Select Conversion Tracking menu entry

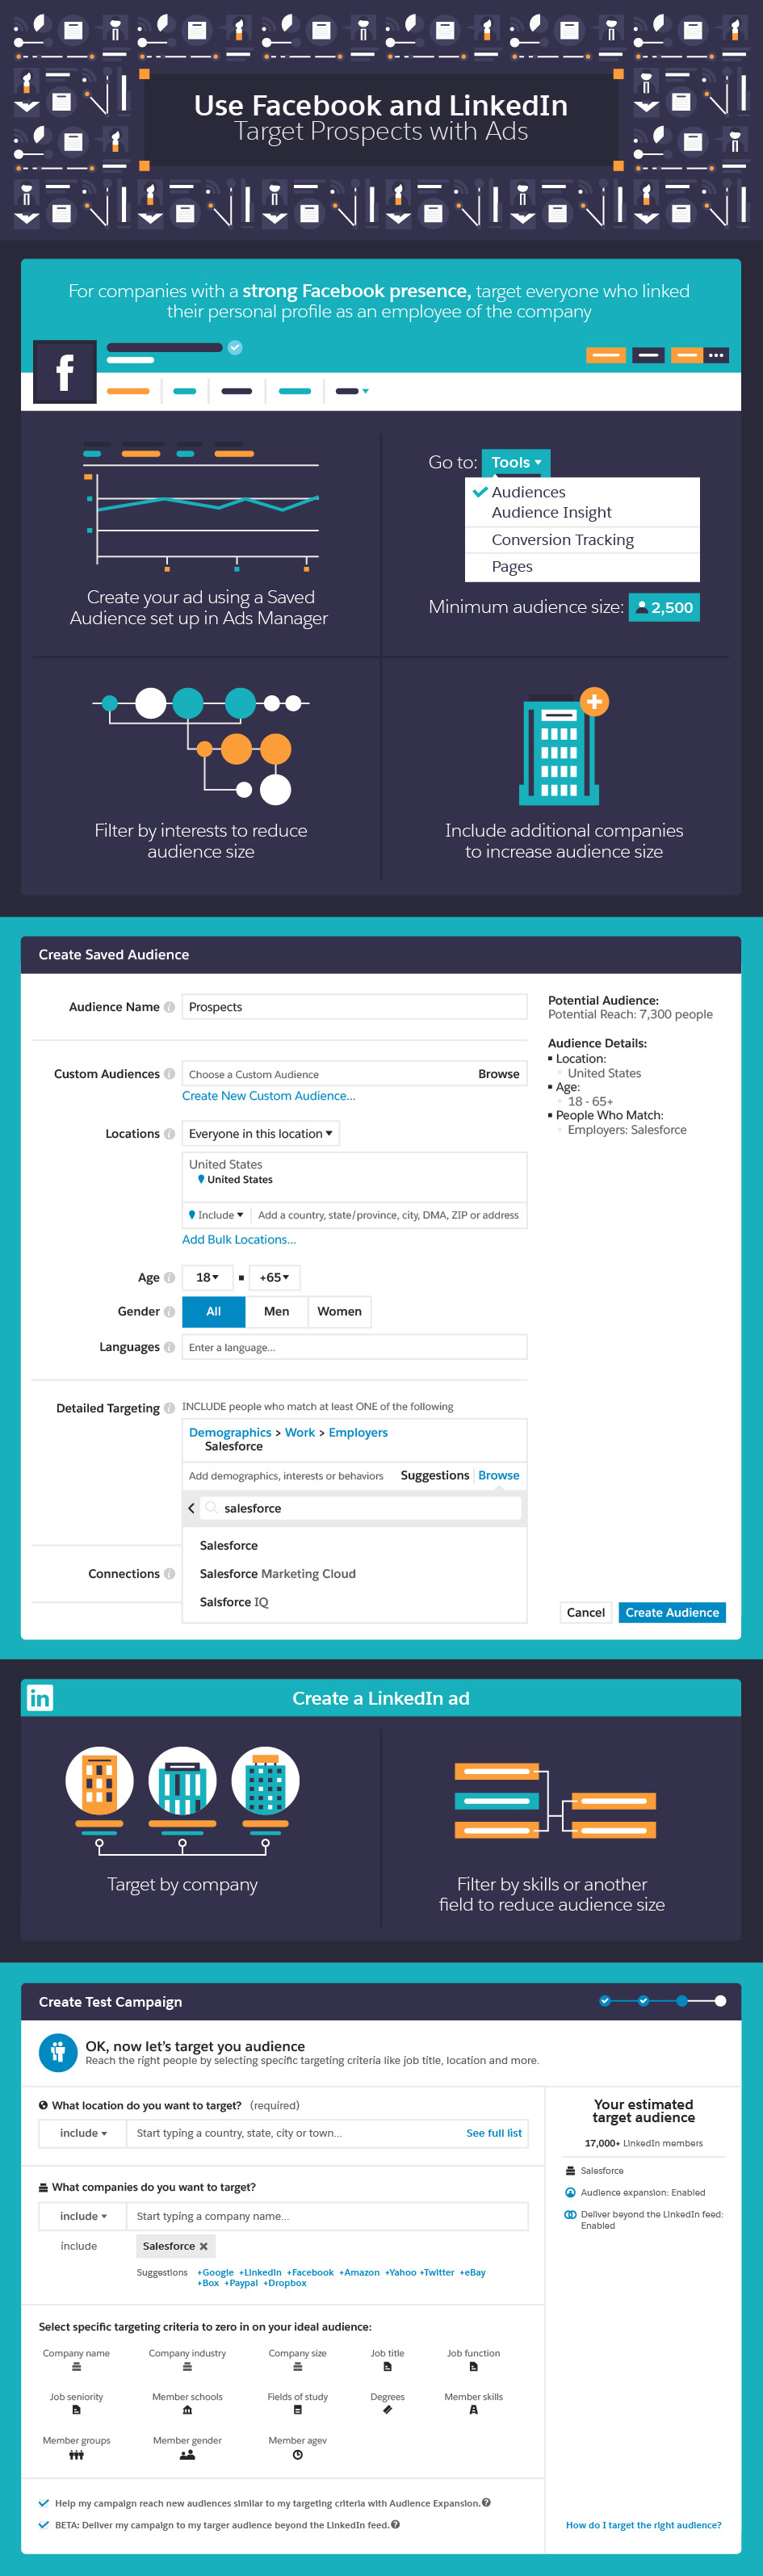coord(562,540)
